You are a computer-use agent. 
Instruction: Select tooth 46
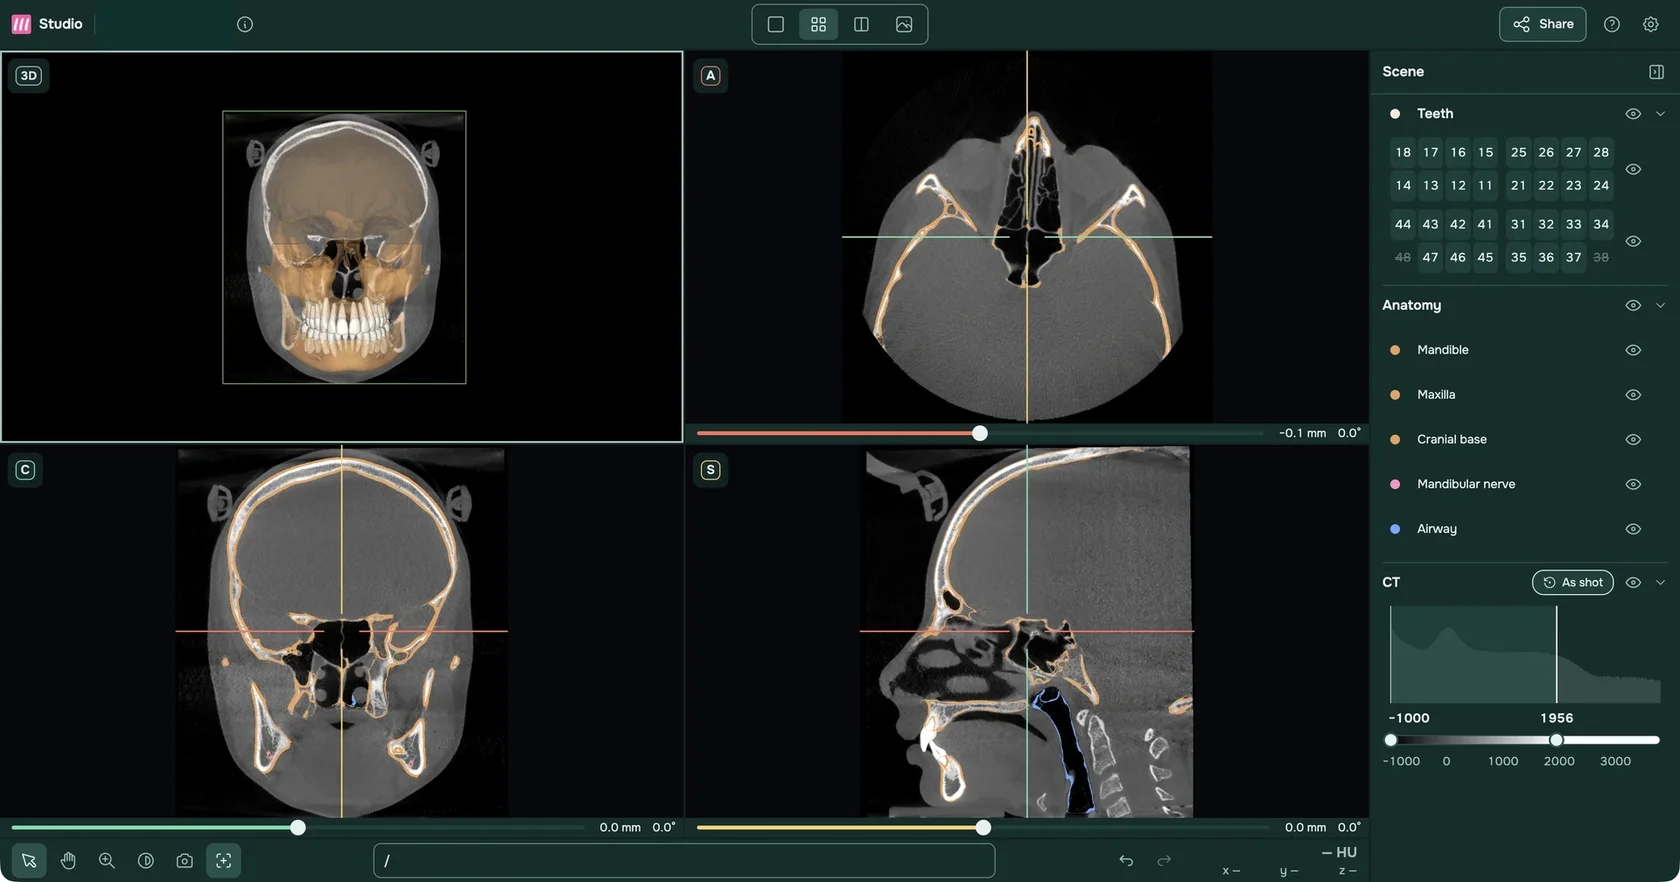click(x=1458, y=257)
